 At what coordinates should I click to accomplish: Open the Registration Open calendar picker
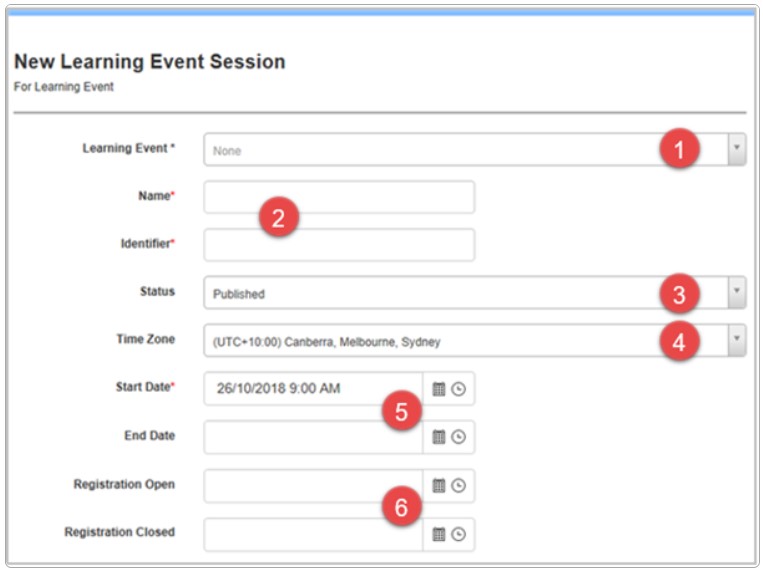(x=438, y=485)
